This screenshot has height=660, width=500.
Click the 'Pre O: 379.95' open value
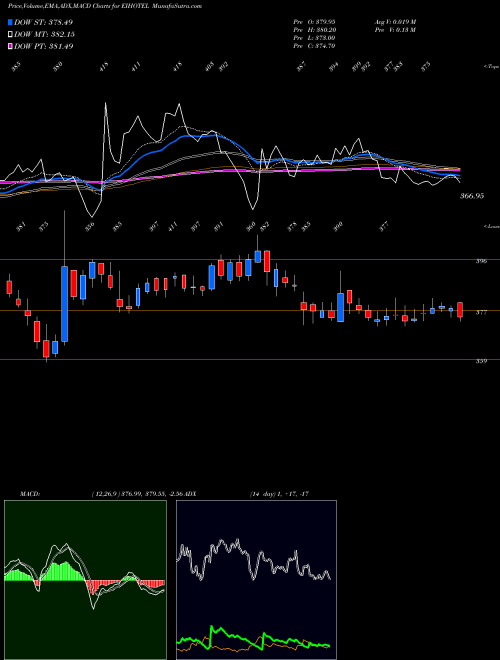click(x=314, y=21)
